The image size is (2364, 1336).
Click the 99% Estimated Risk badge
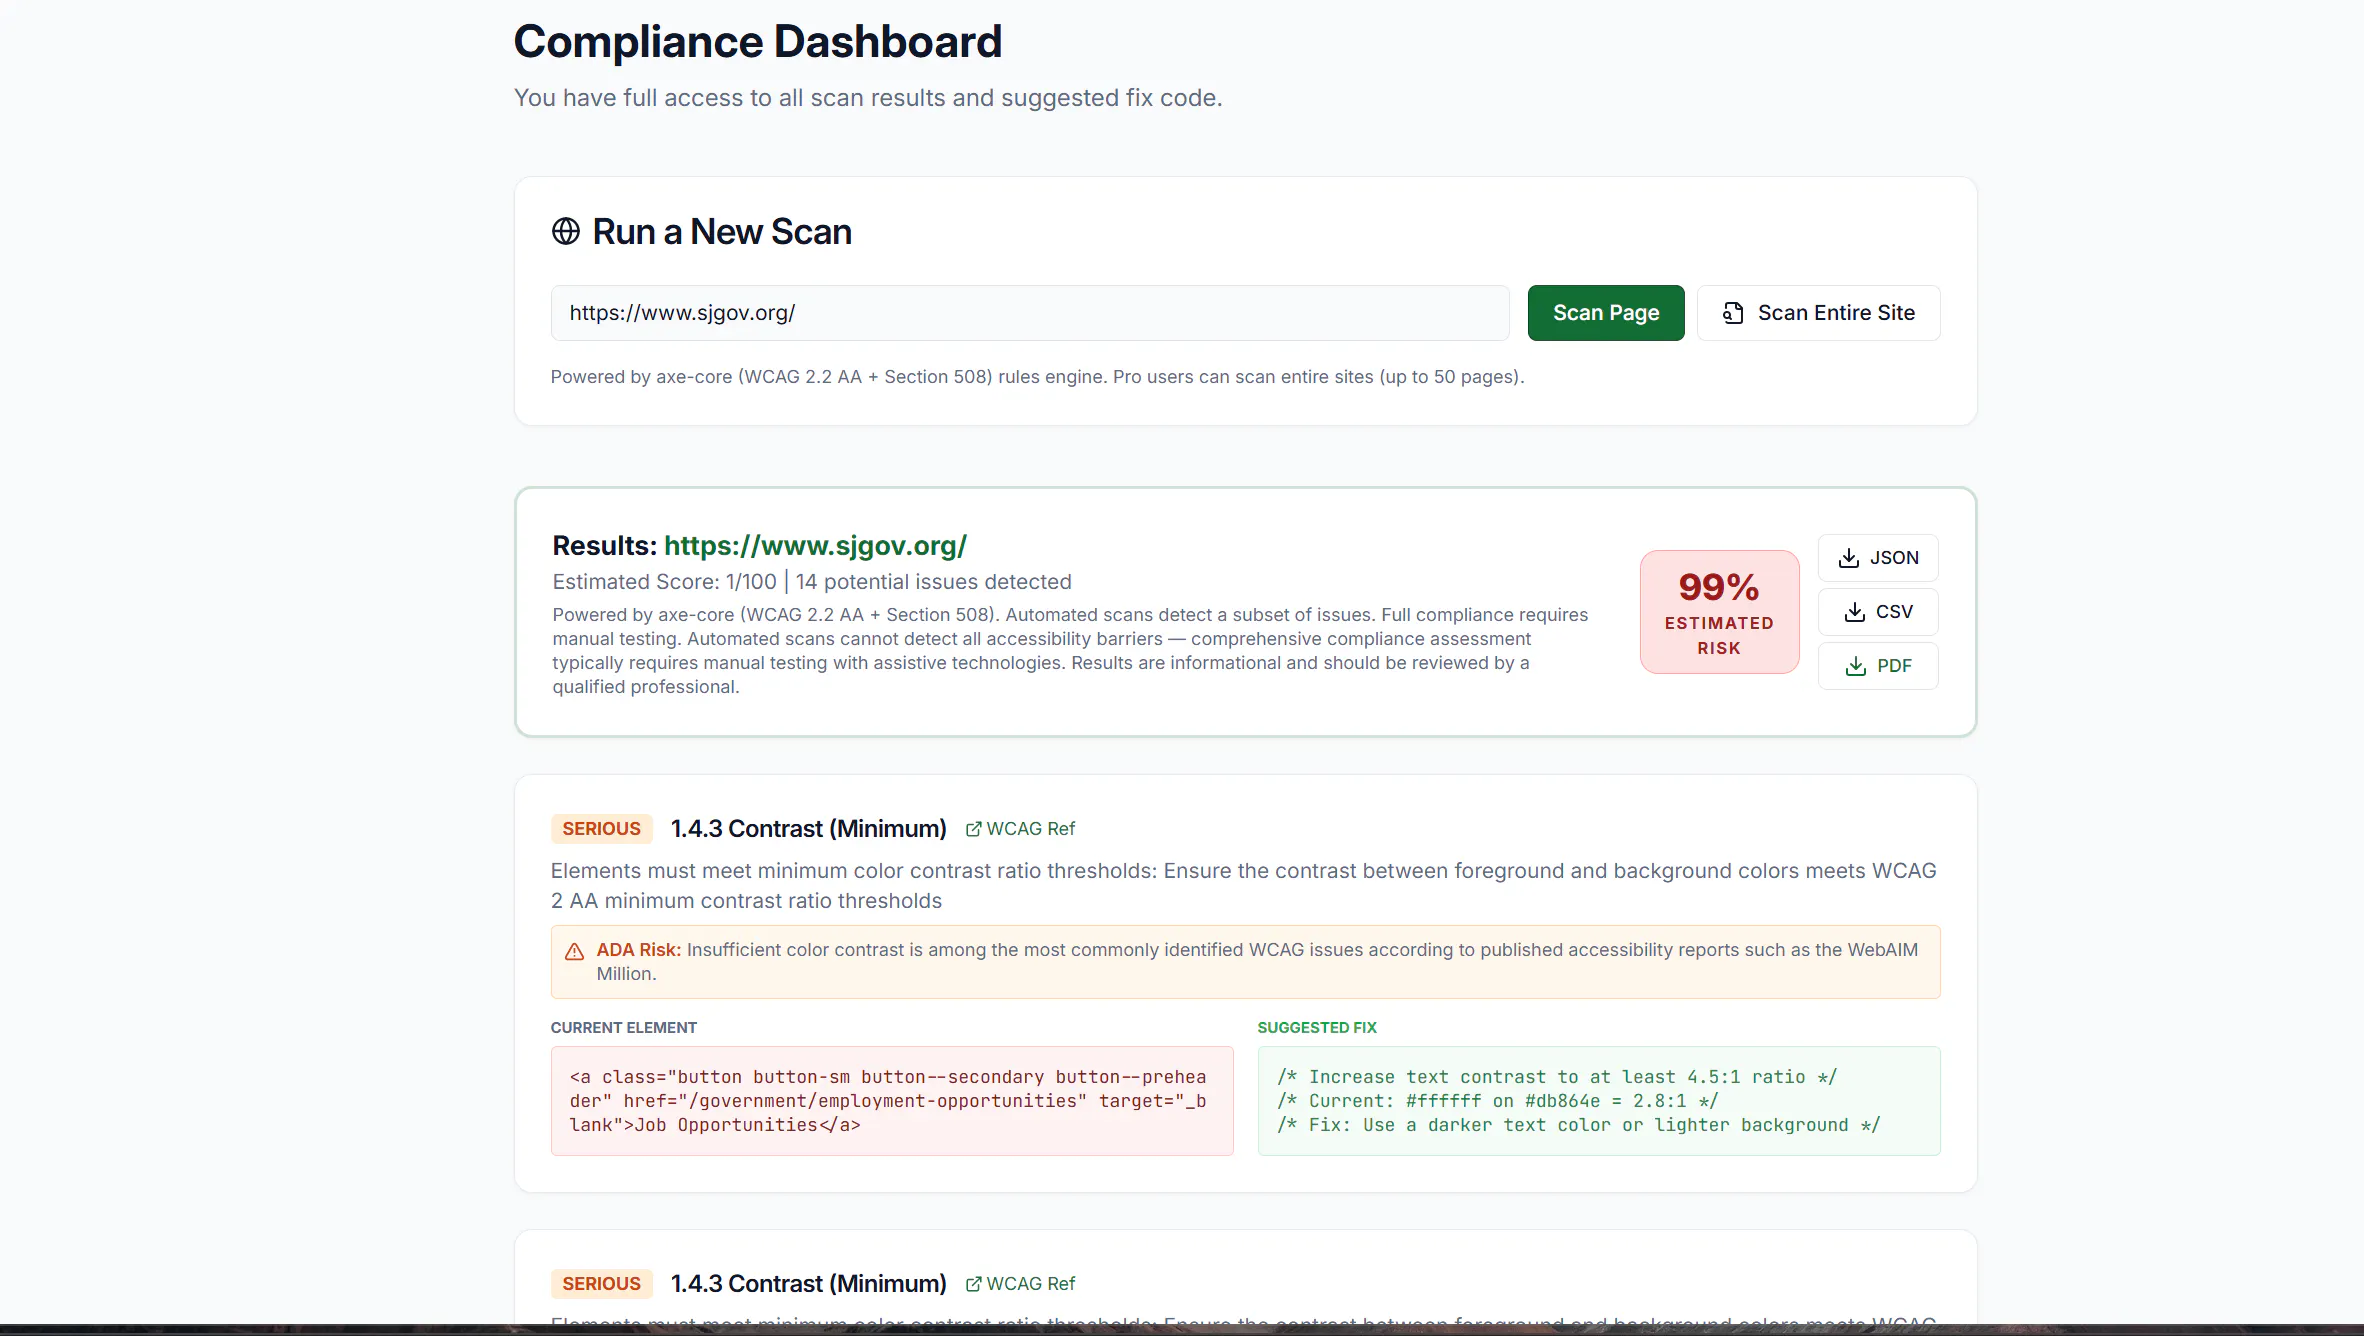click(x=1719, y=612)
